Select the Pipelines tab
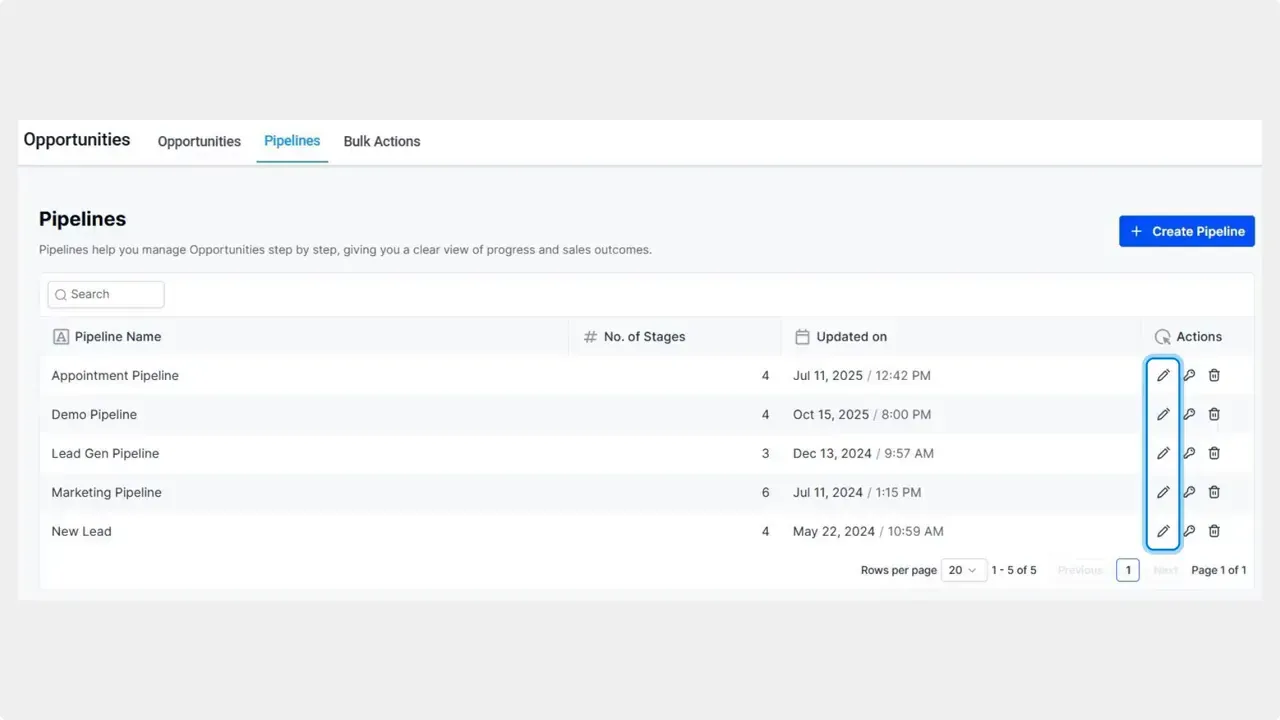The width and height of the screenshot is (1280, 720). pos(291,141)
